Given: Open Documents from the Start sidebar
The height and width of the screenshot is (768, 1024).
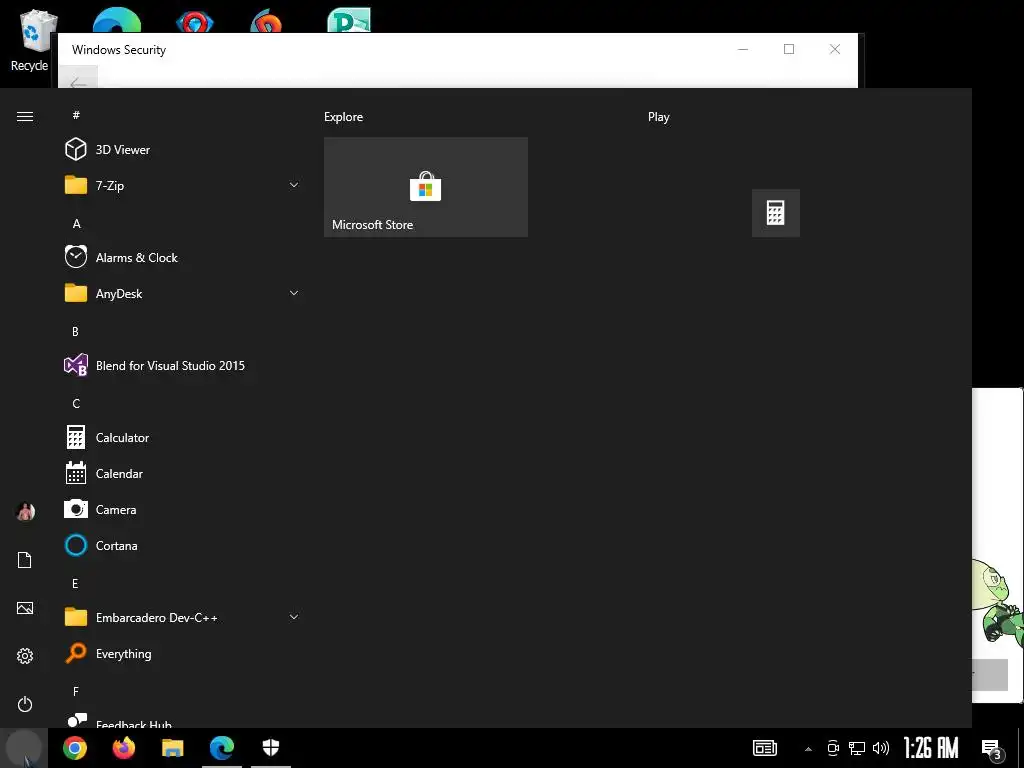Looking at the screenshot, I should [25, 560].
